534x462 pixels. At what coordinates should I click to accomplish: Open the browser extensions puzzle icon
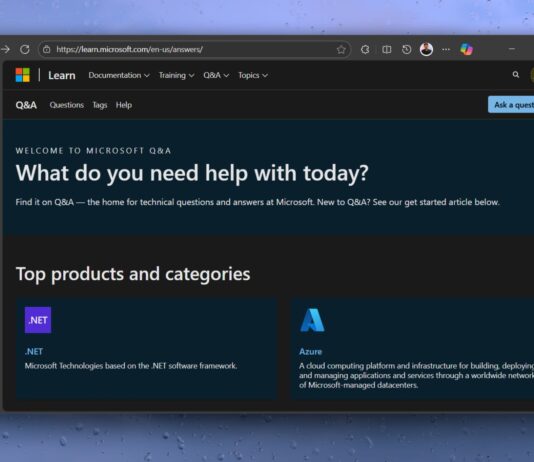click(365, 50)
